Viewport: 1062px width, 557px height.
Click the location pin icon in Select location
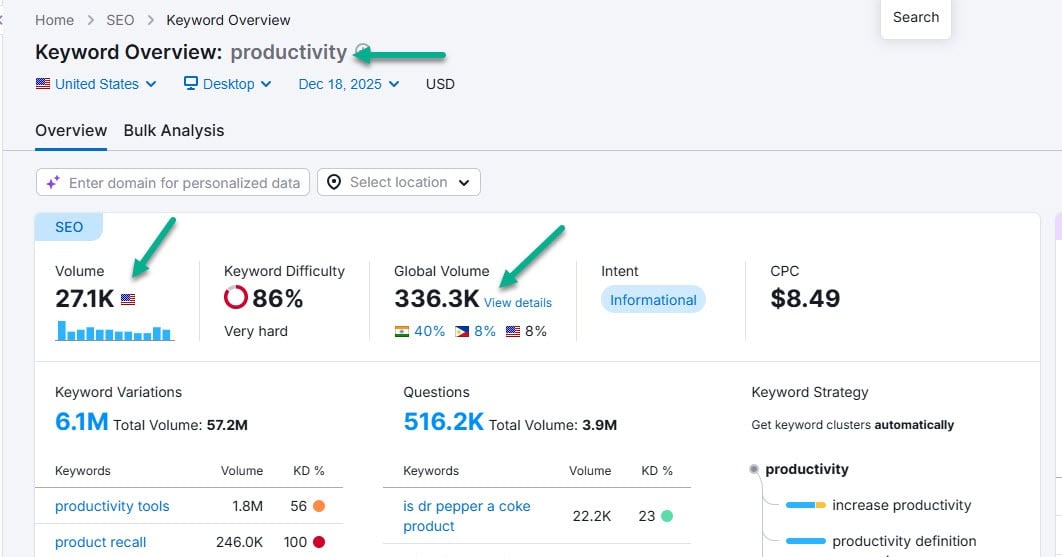[x=334, y=182]
